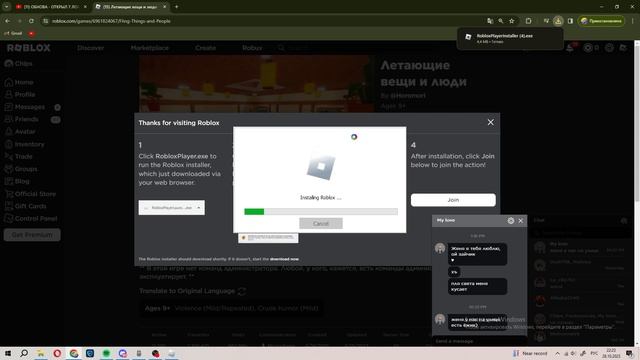640x360 pixels.
Task: Open chat settings gear in My love chat
Action: [511, 220]
